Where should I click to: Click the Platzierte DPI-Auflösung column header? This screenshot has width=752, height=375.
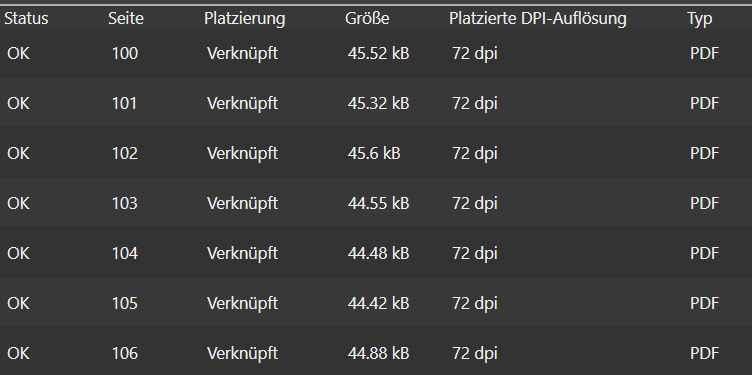(538, 19)
